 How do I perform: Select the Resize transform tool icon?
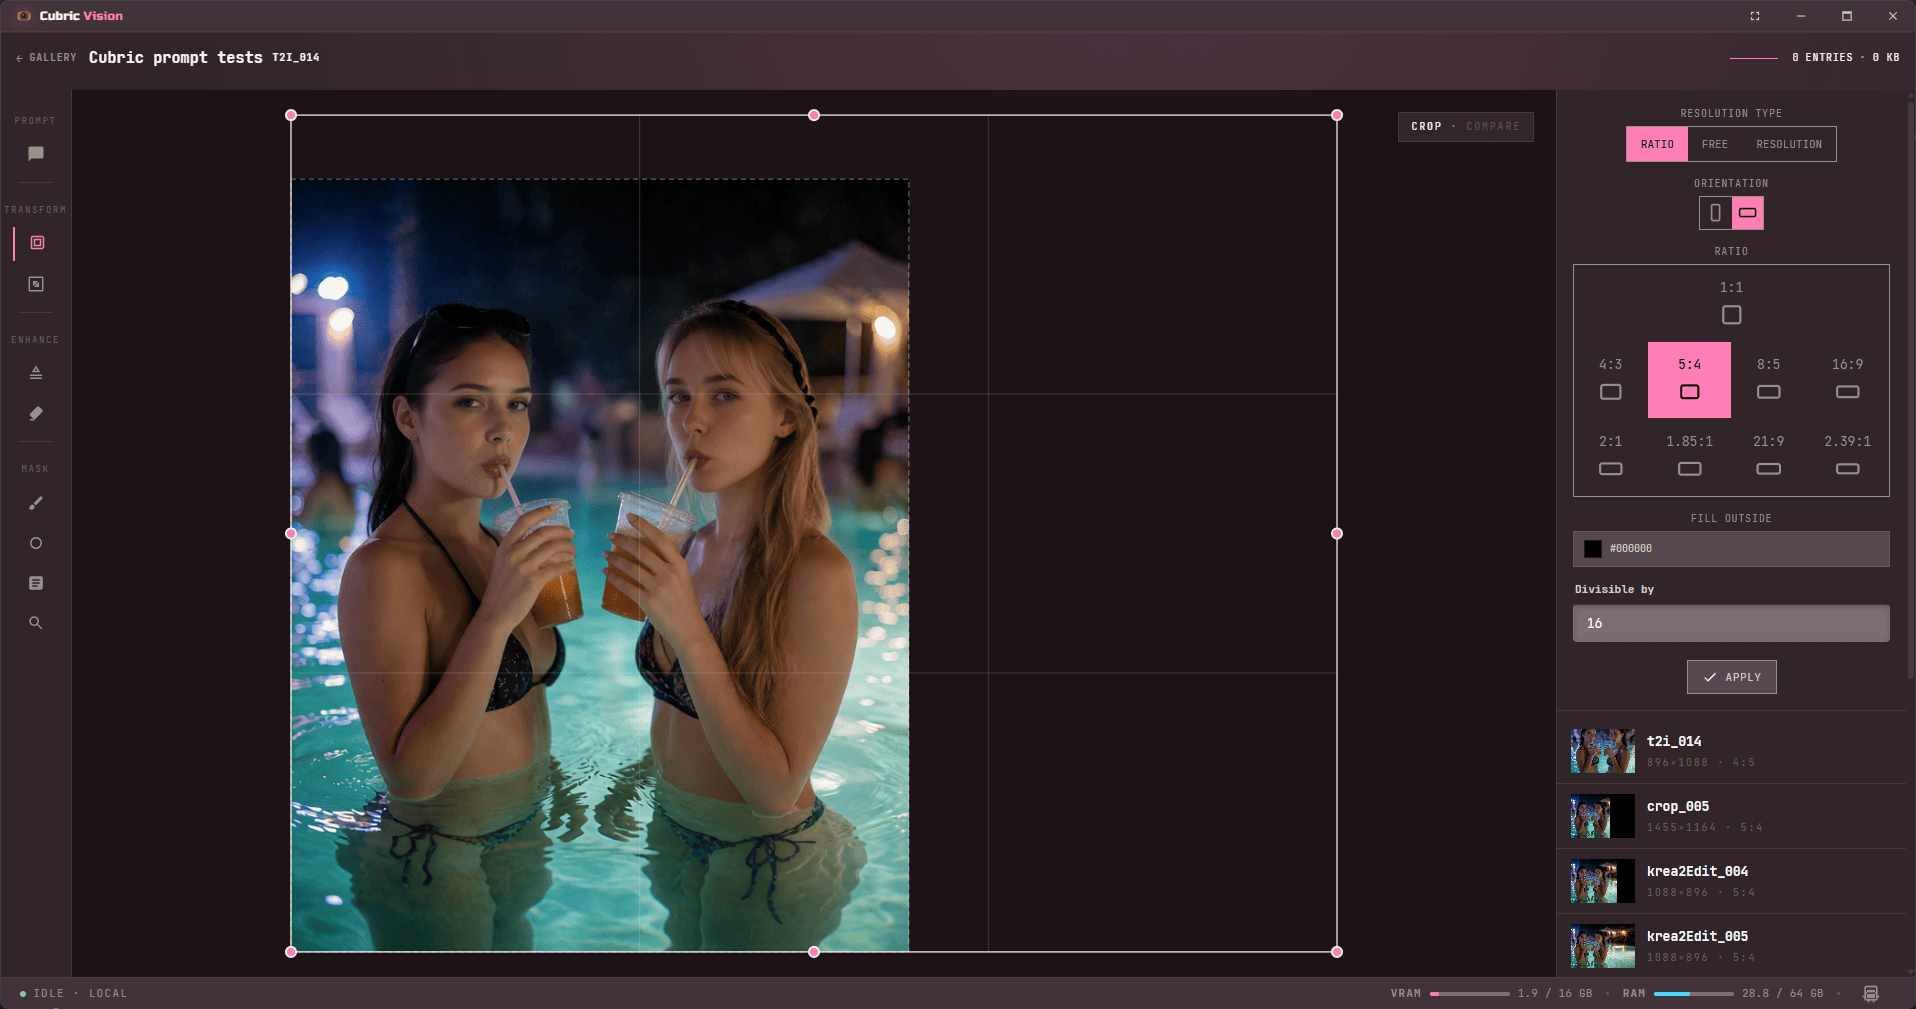coord(36,284)
